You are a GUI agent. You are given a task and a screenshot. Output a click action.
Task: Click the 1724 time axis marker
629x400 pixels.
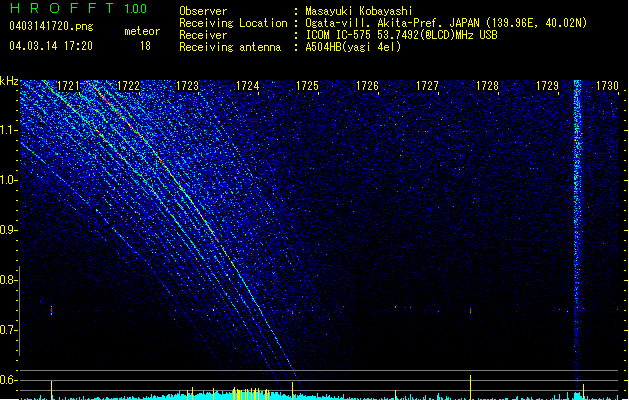tap(248, 86)
